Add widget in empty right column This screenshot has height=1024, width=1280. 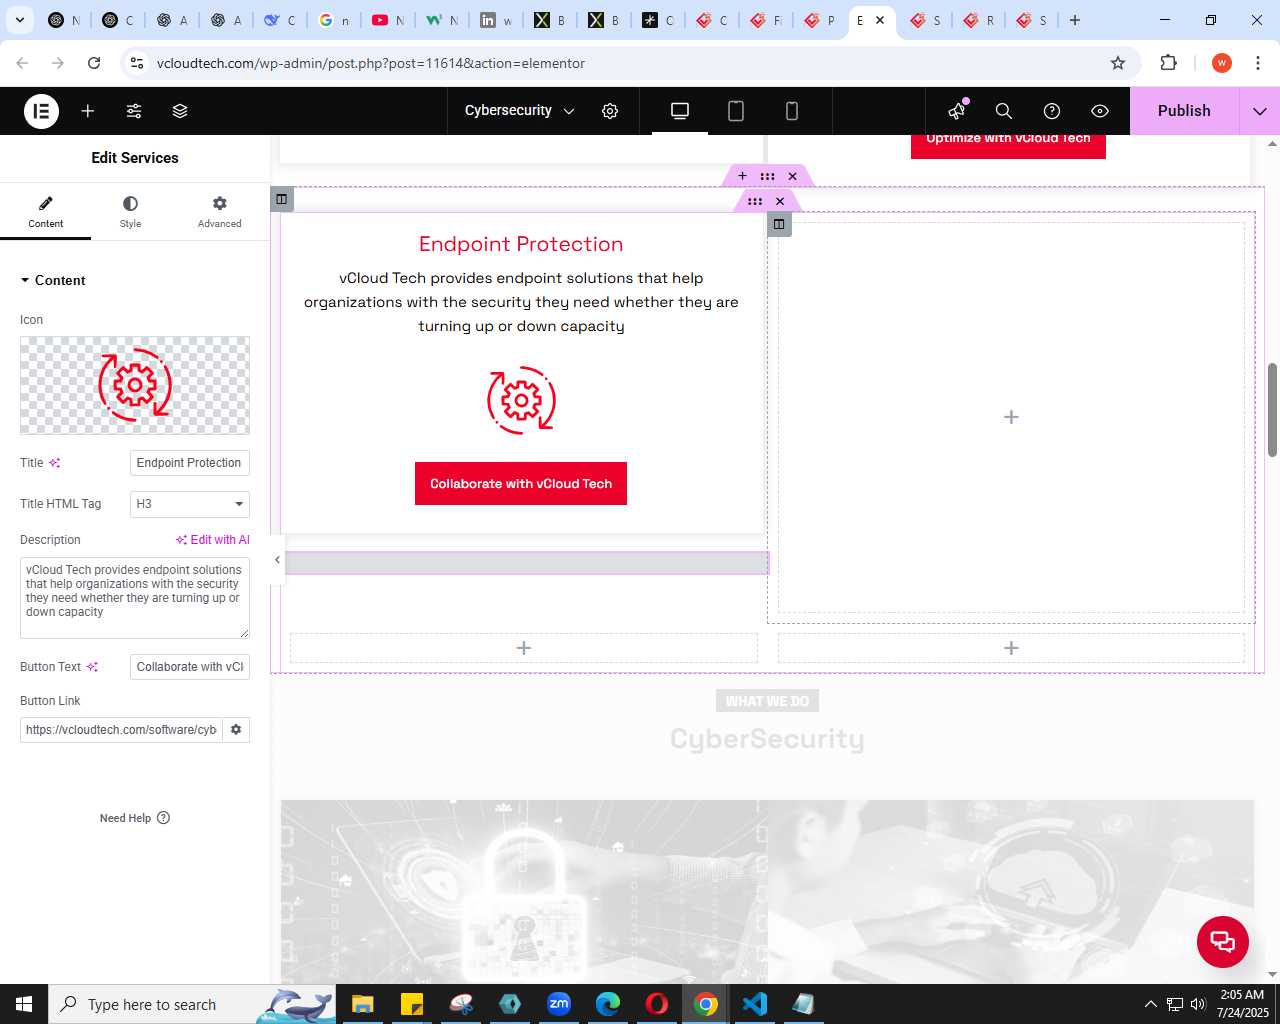[1011, 417]
